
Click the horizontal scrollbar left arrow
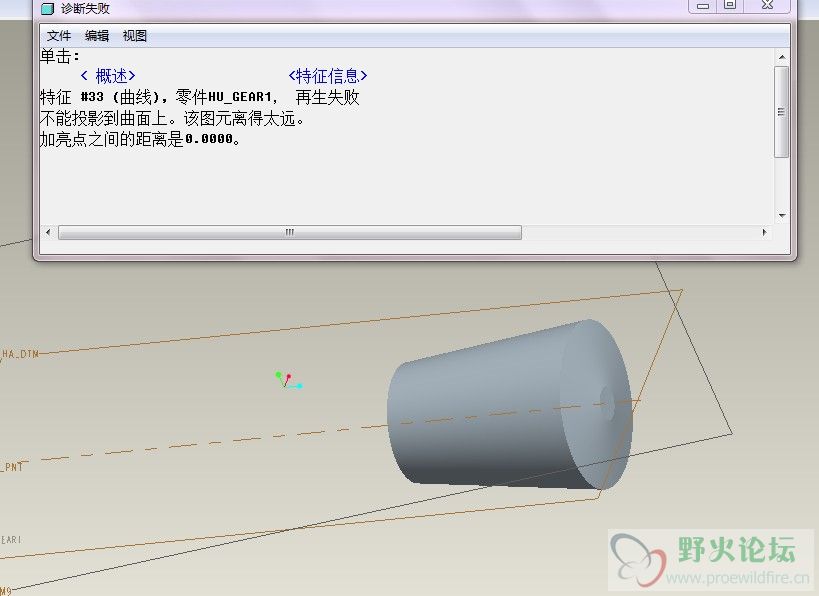[48, 232]
